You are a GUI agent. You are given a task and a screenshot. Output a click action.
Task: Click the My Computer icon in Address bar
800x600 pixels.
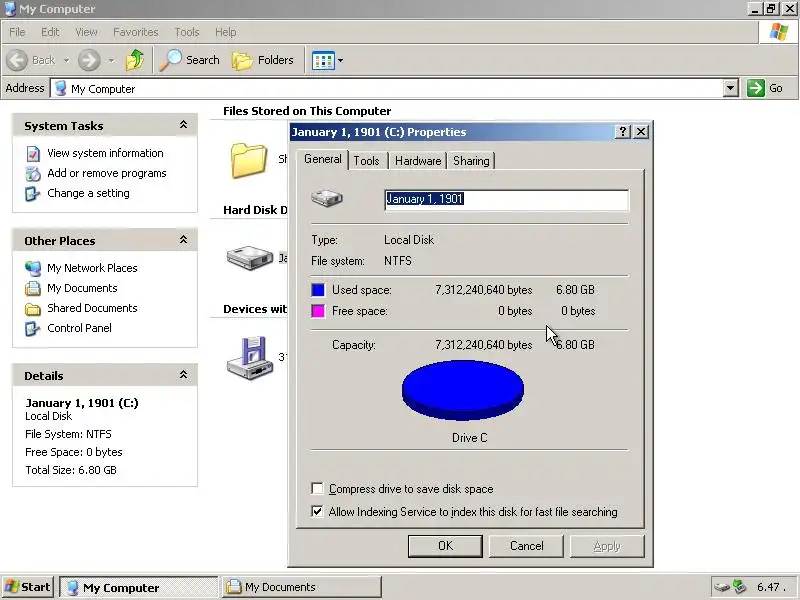(60, 88)
